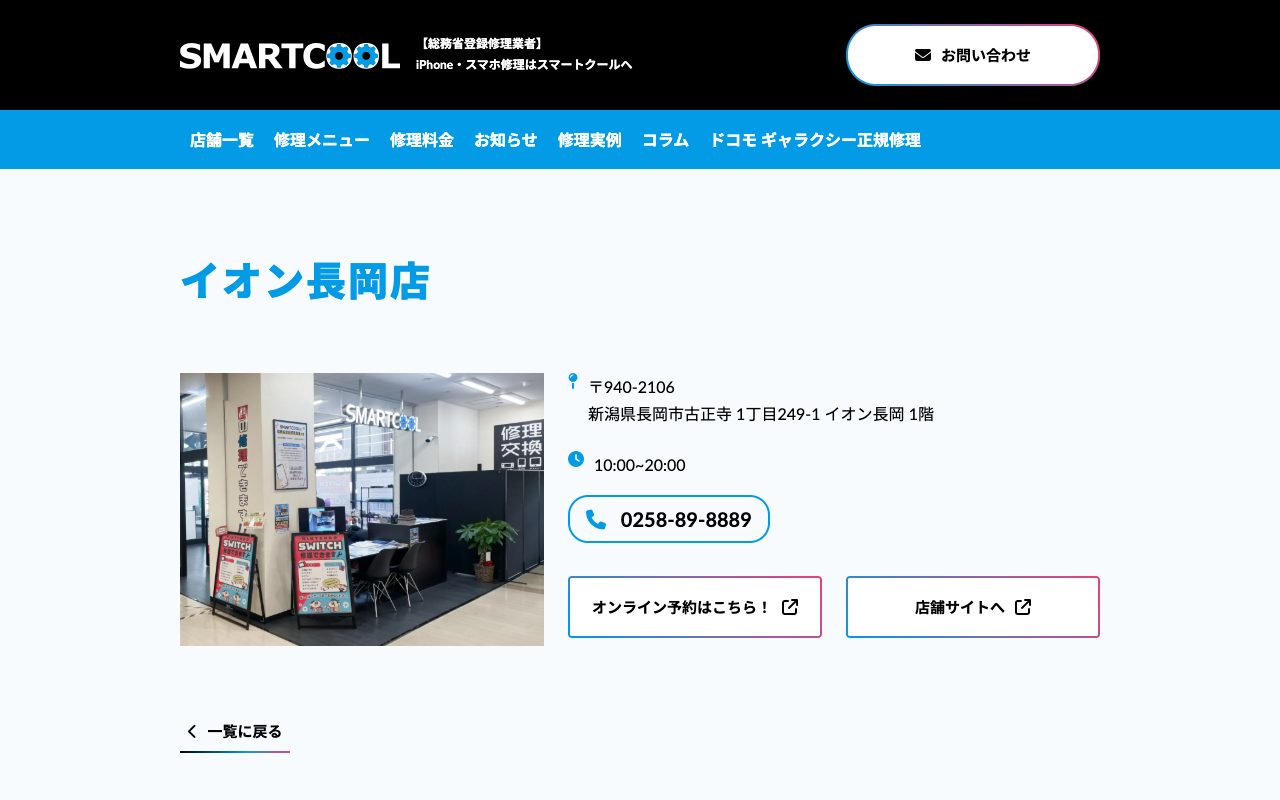Click external-link icon on online reservation button
The height and width of the screenshot is (800, 1280).
790,607
